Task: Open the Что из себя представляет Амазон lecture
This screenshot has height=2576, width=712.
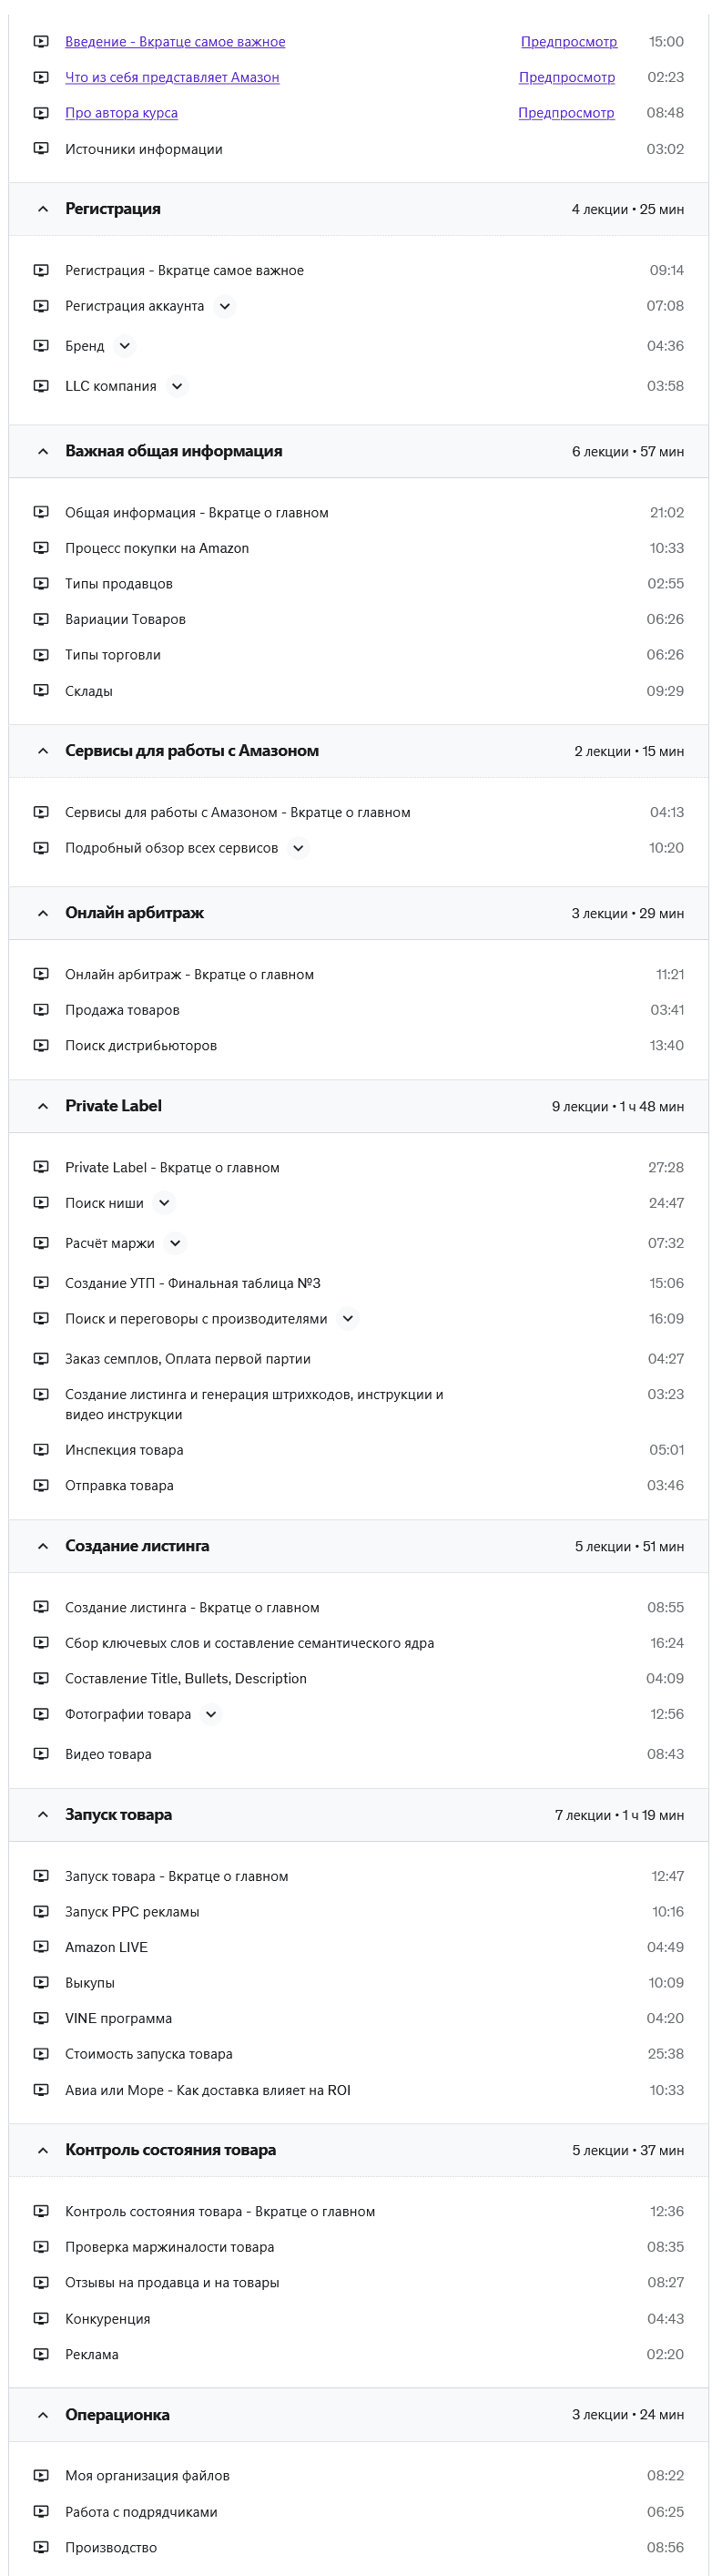Action: pyautogui.click(x=171, y=77)
